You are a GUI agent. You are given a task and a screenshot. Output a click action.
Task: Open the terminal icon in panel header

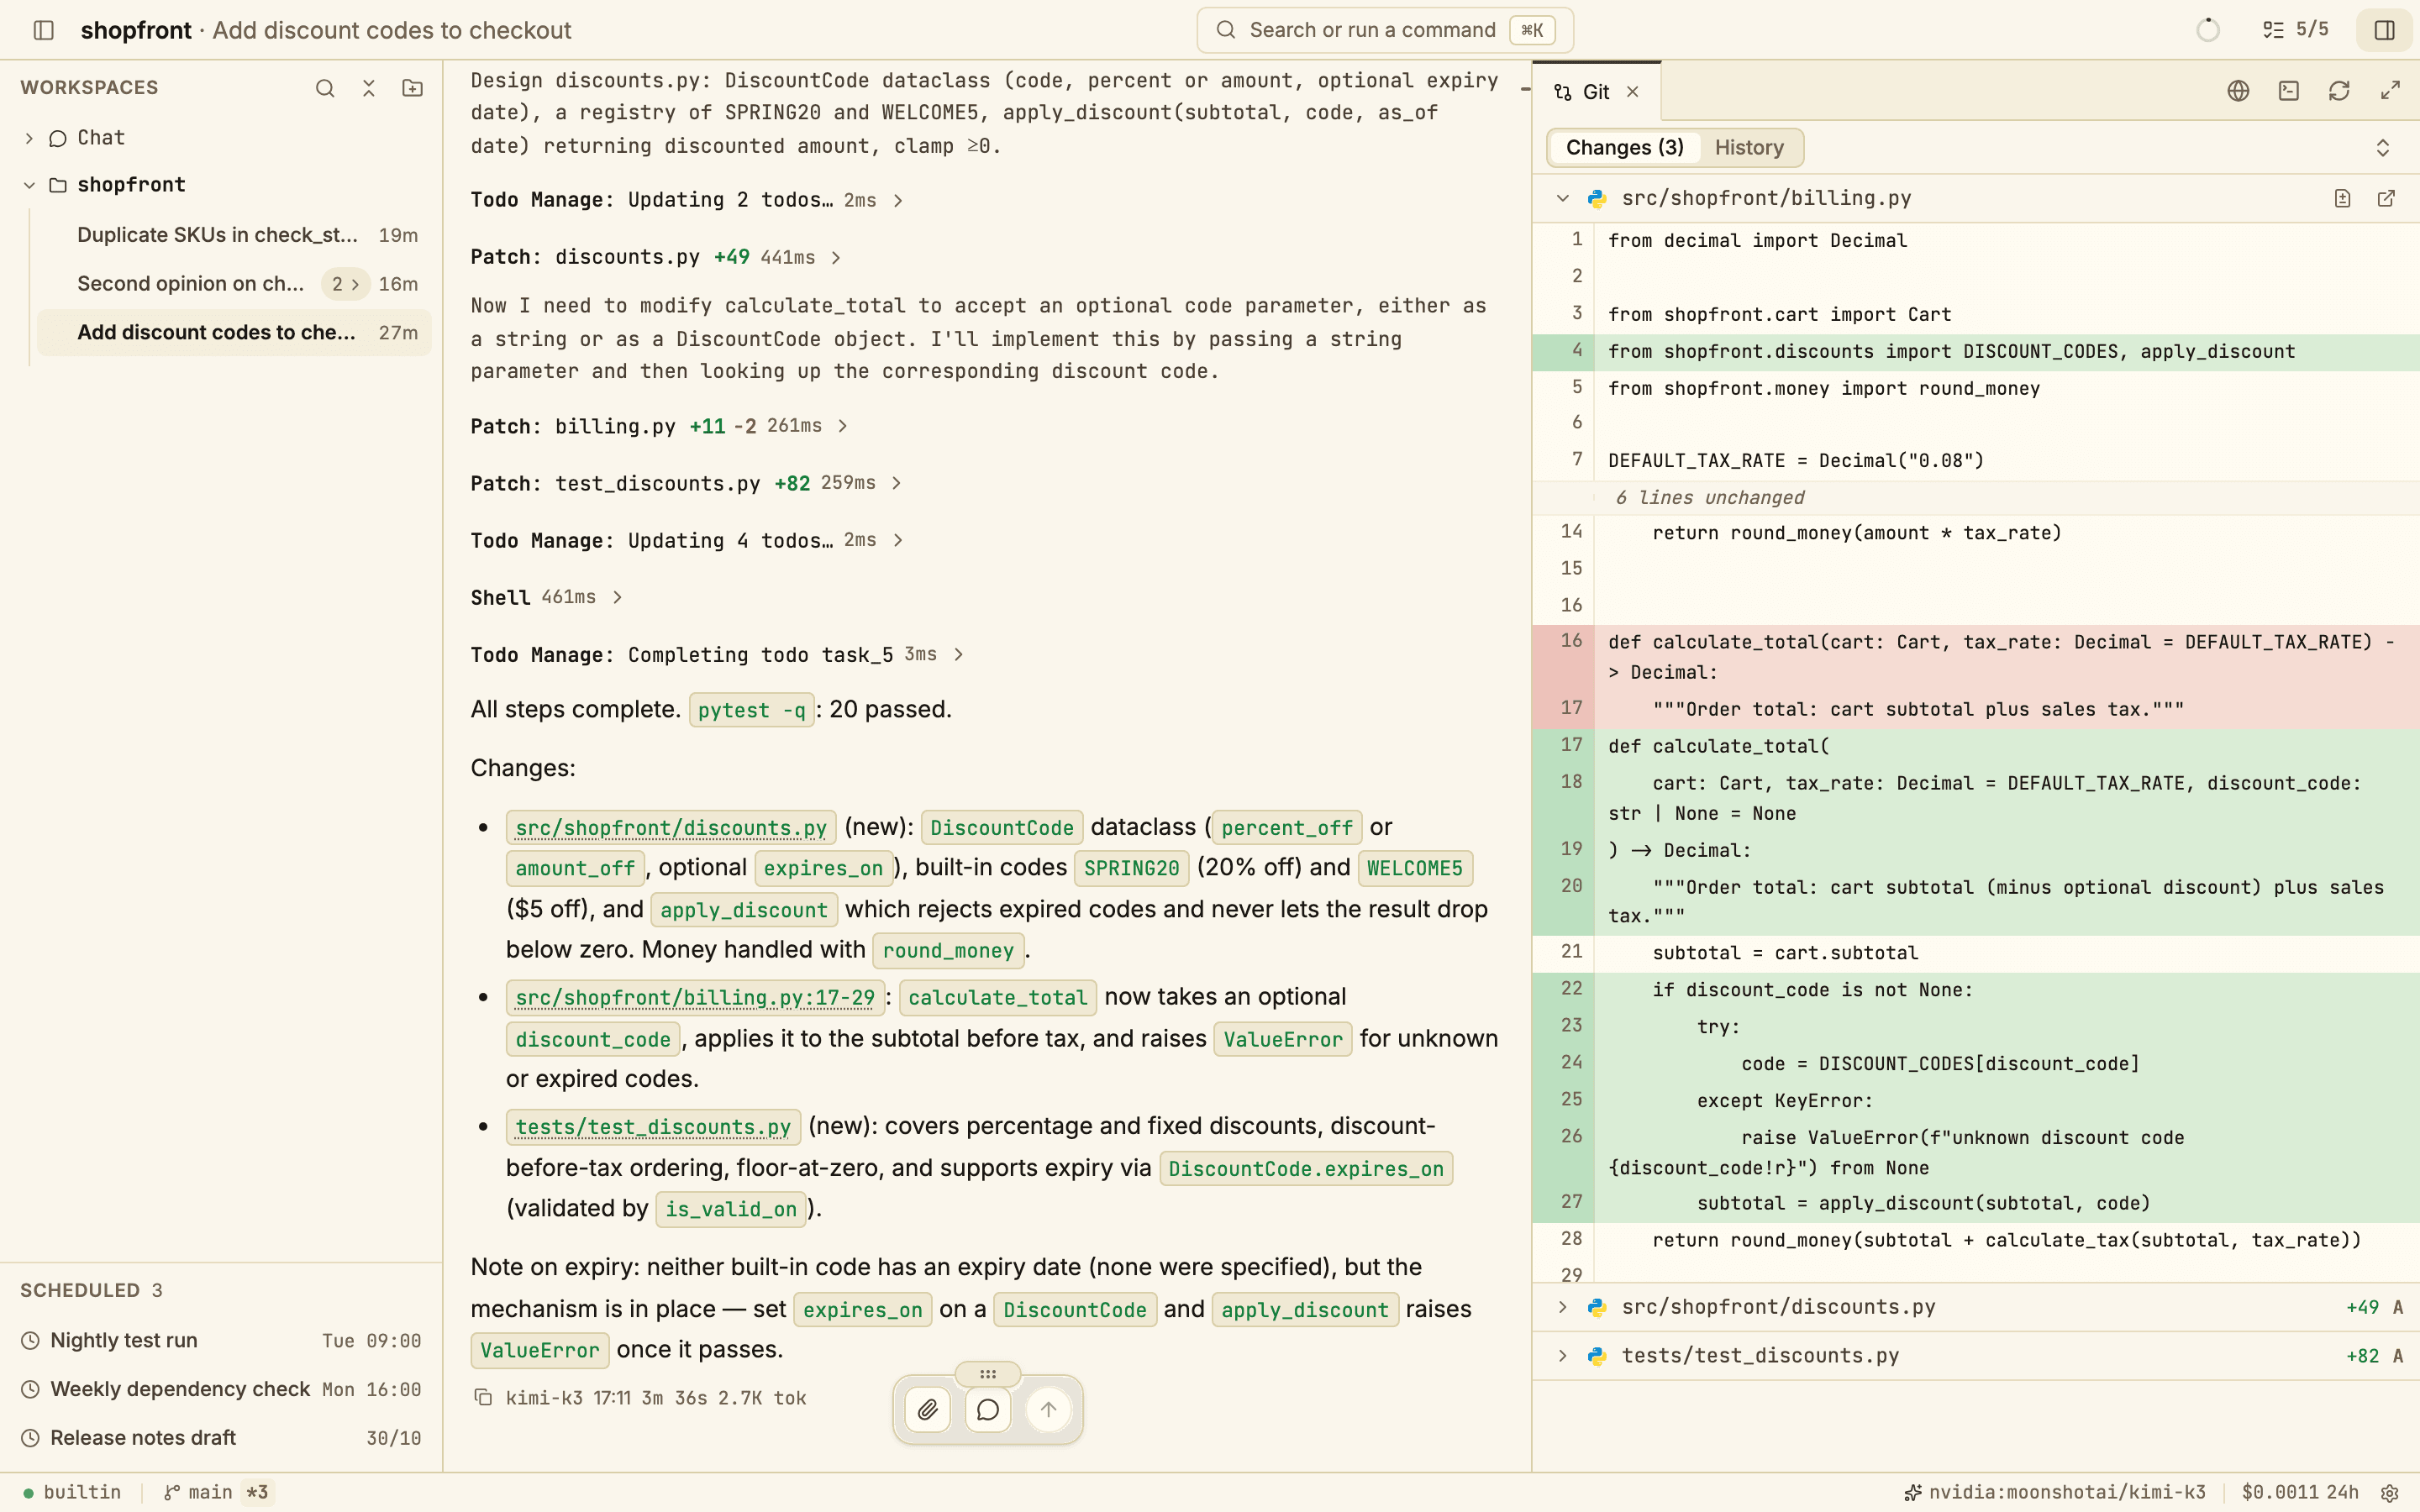[x=2289, y=91]
